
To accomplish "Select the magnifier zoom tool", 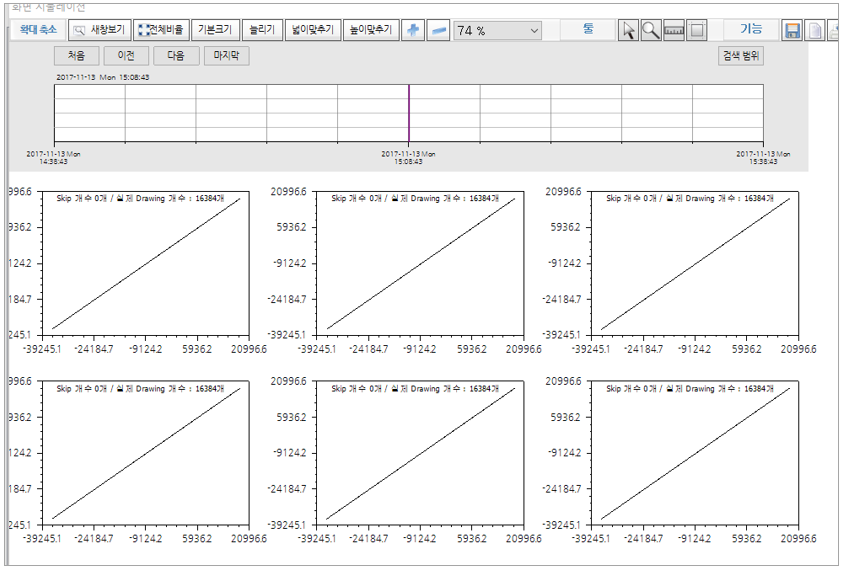I will (651, 30).
